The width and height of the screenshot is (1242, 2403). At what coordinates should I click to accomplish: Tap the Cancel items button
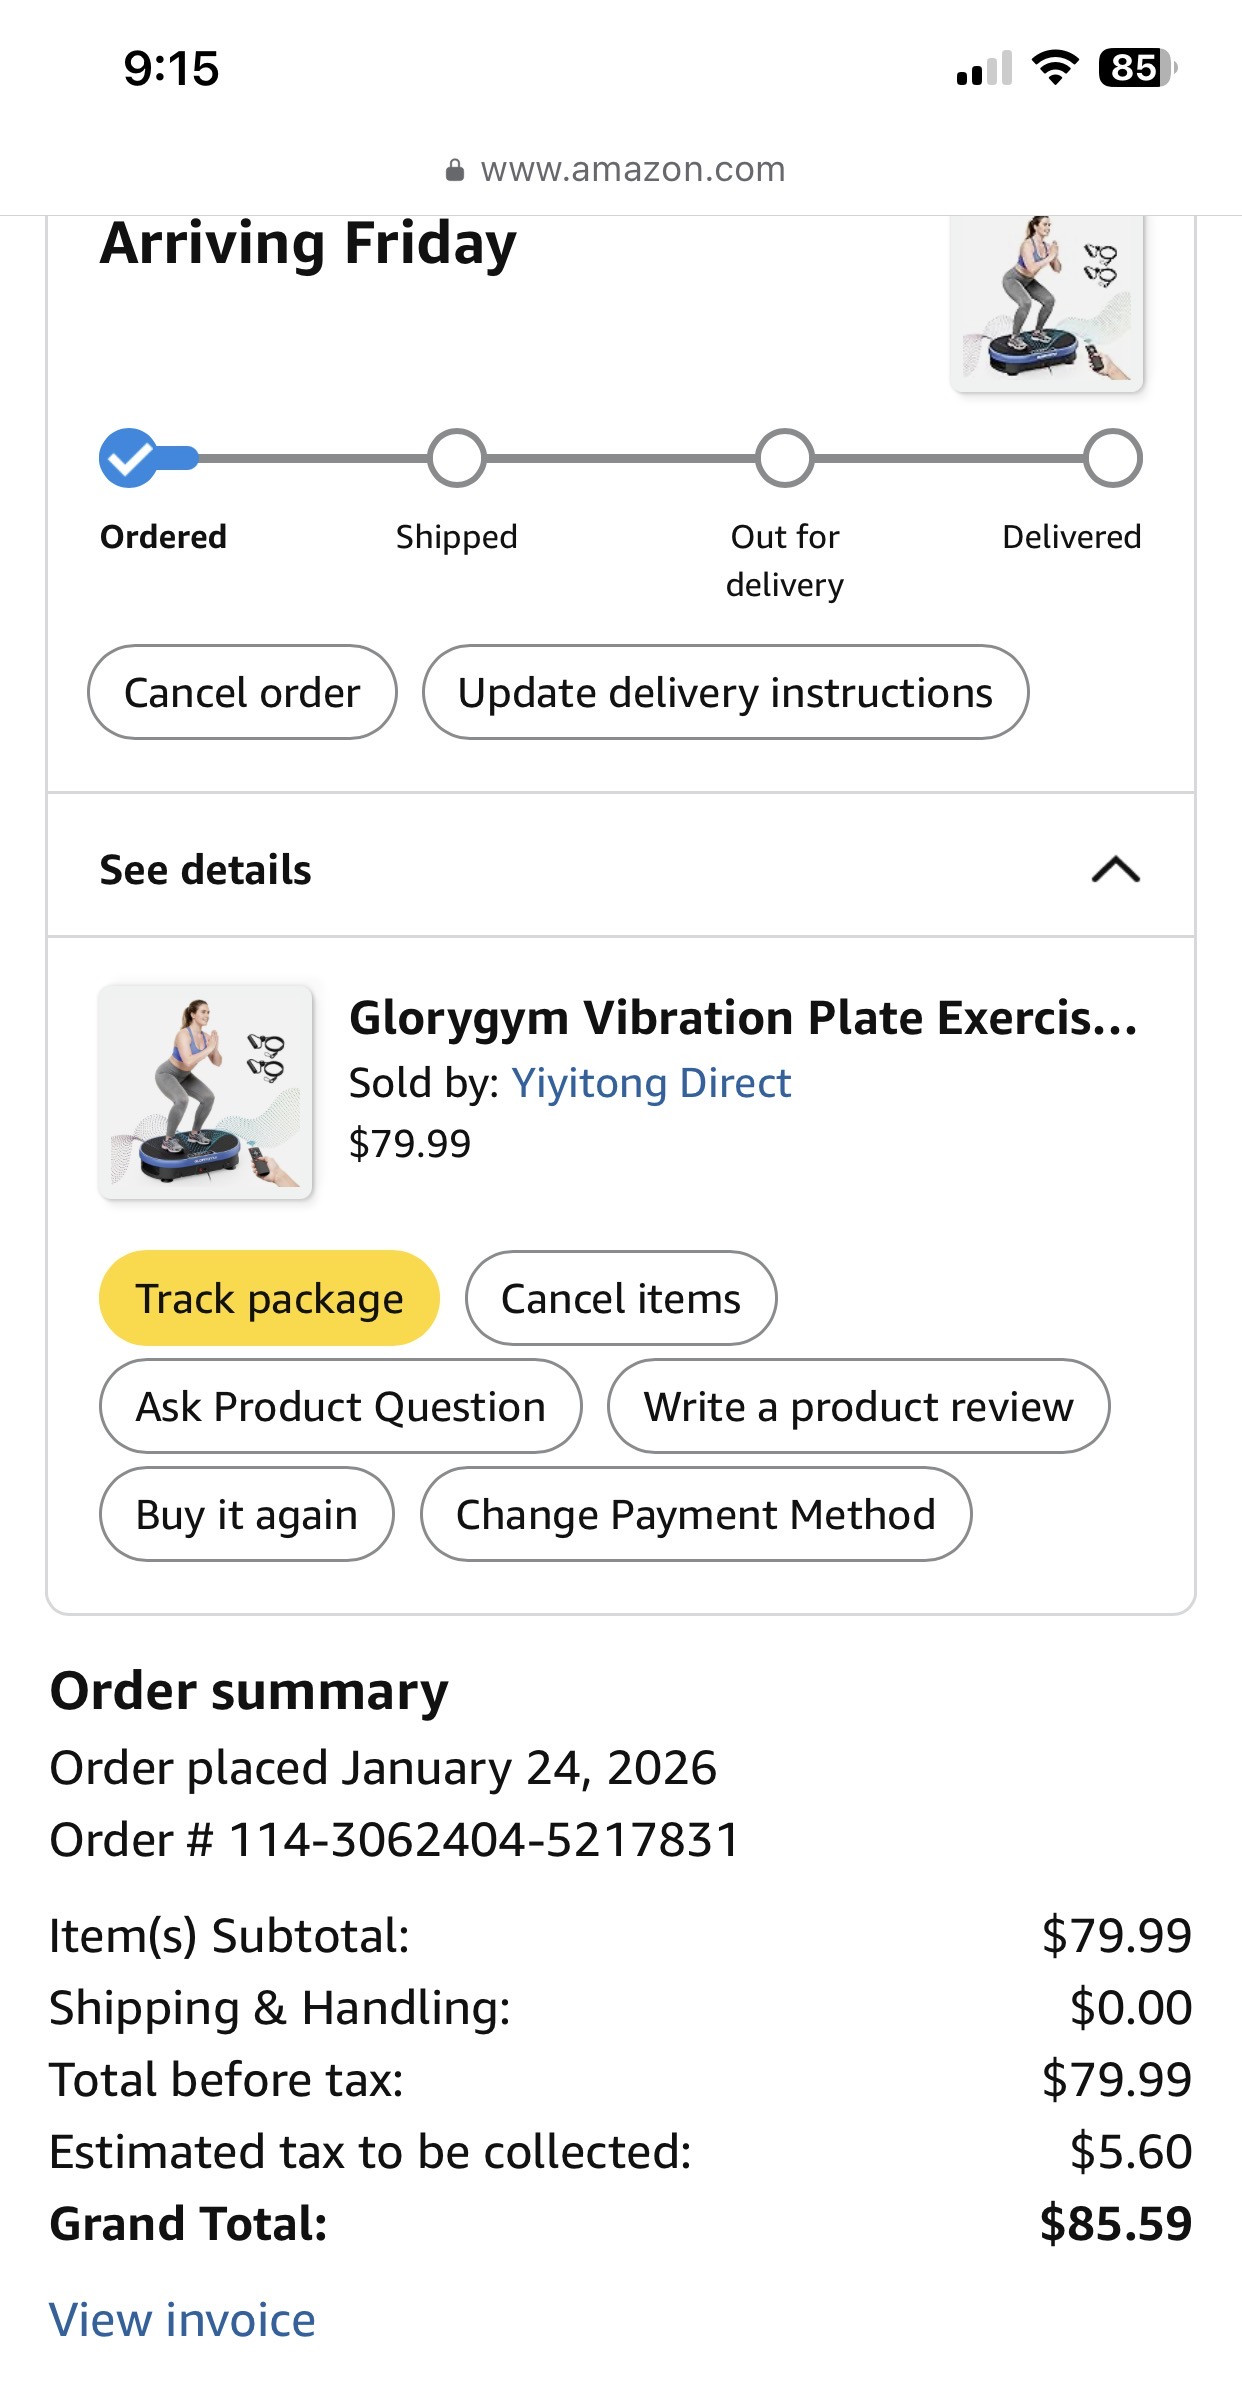(x=620, y=1299)
